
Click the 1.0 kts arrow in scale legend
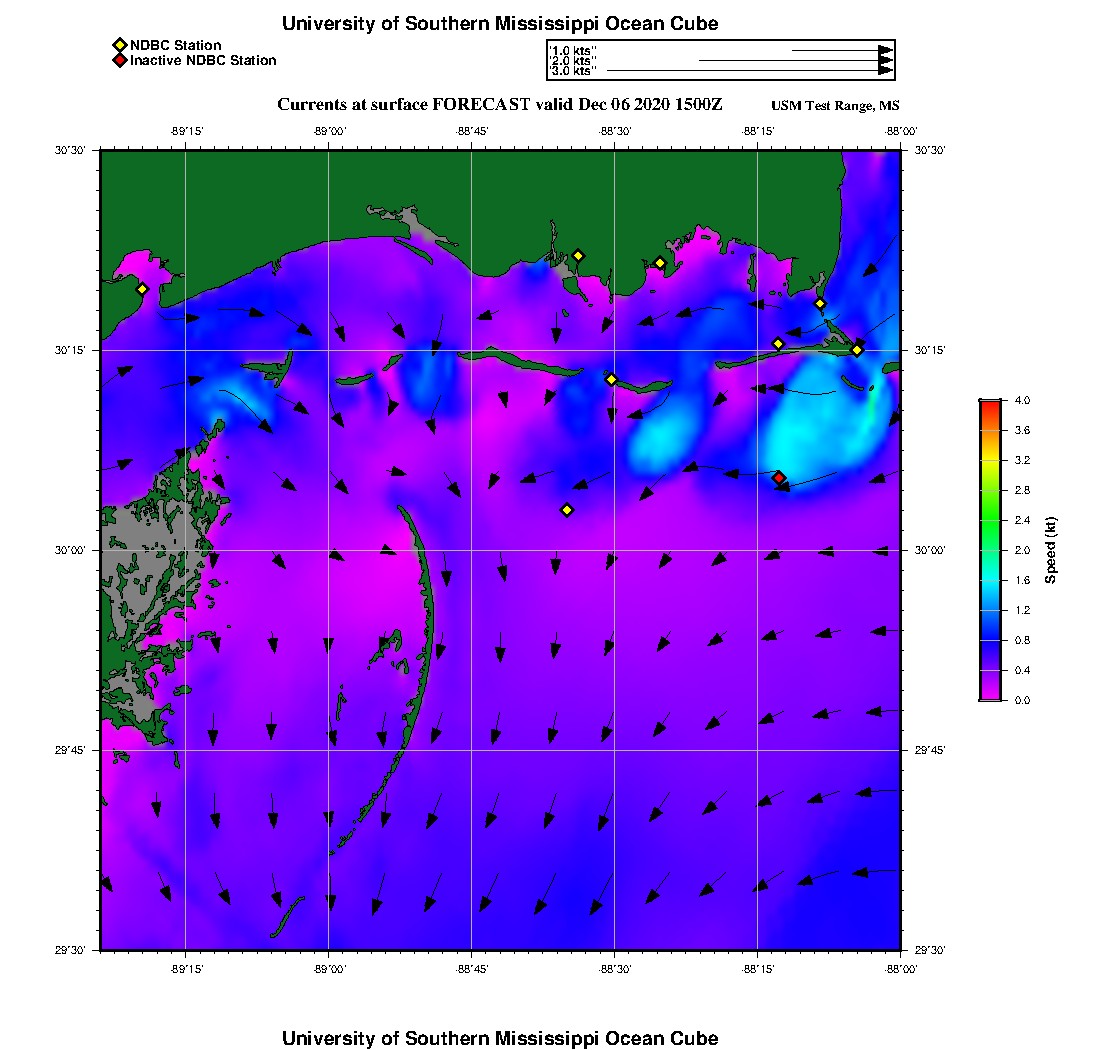[x=842, y=49]
